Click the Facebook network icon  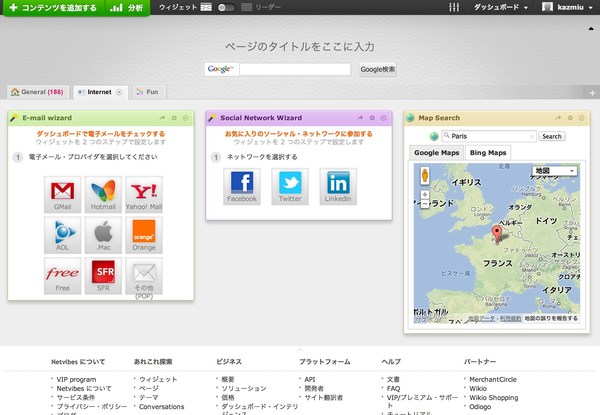[x=242, y=185]
